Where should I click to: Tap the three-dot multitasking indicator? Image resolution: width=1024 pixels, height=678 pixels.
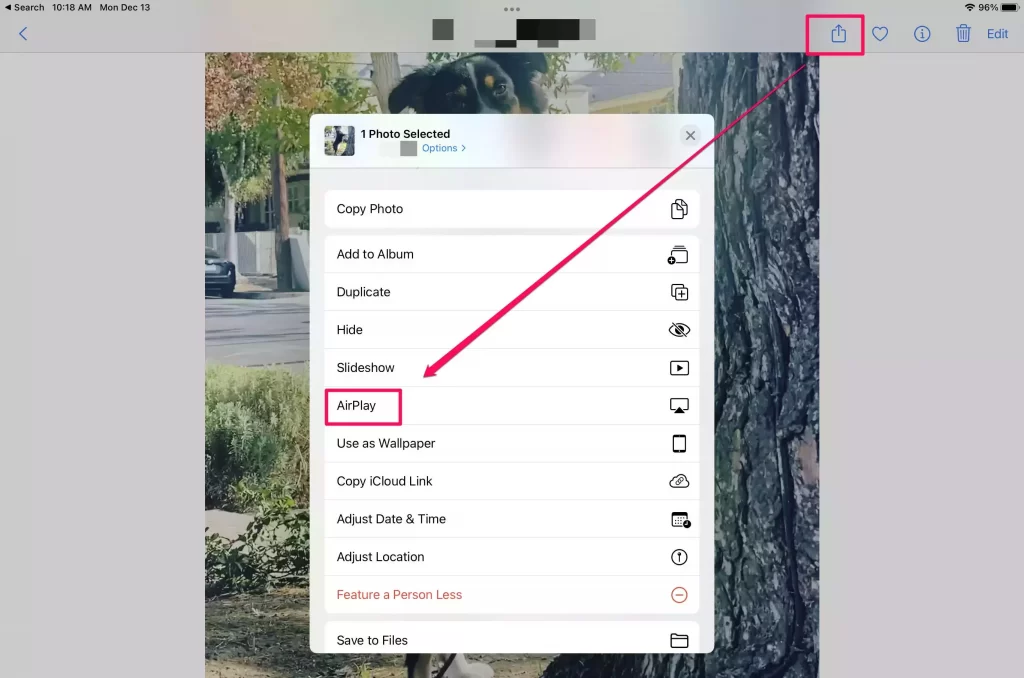click(x=512, y=9)
